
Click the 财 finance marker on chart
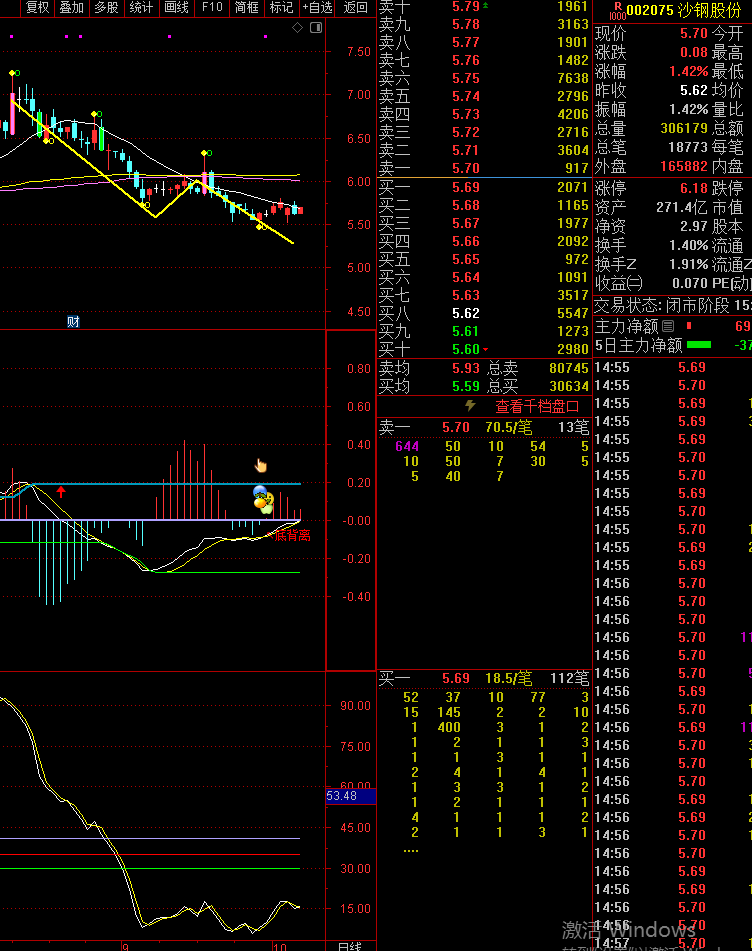[x=73, y=322]
